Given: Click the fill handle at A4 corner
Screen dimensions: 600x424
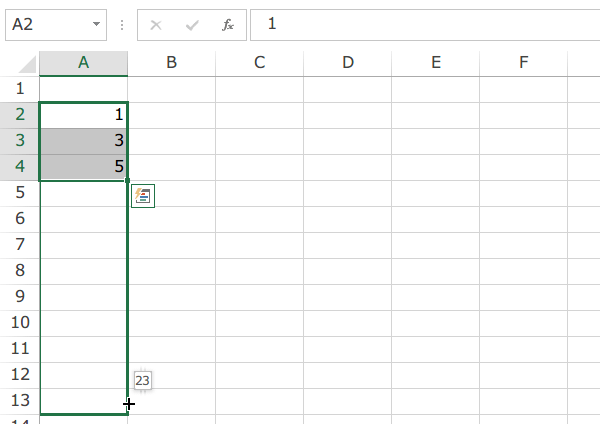Looking at the screenshot, I should [x=127, y=180].
